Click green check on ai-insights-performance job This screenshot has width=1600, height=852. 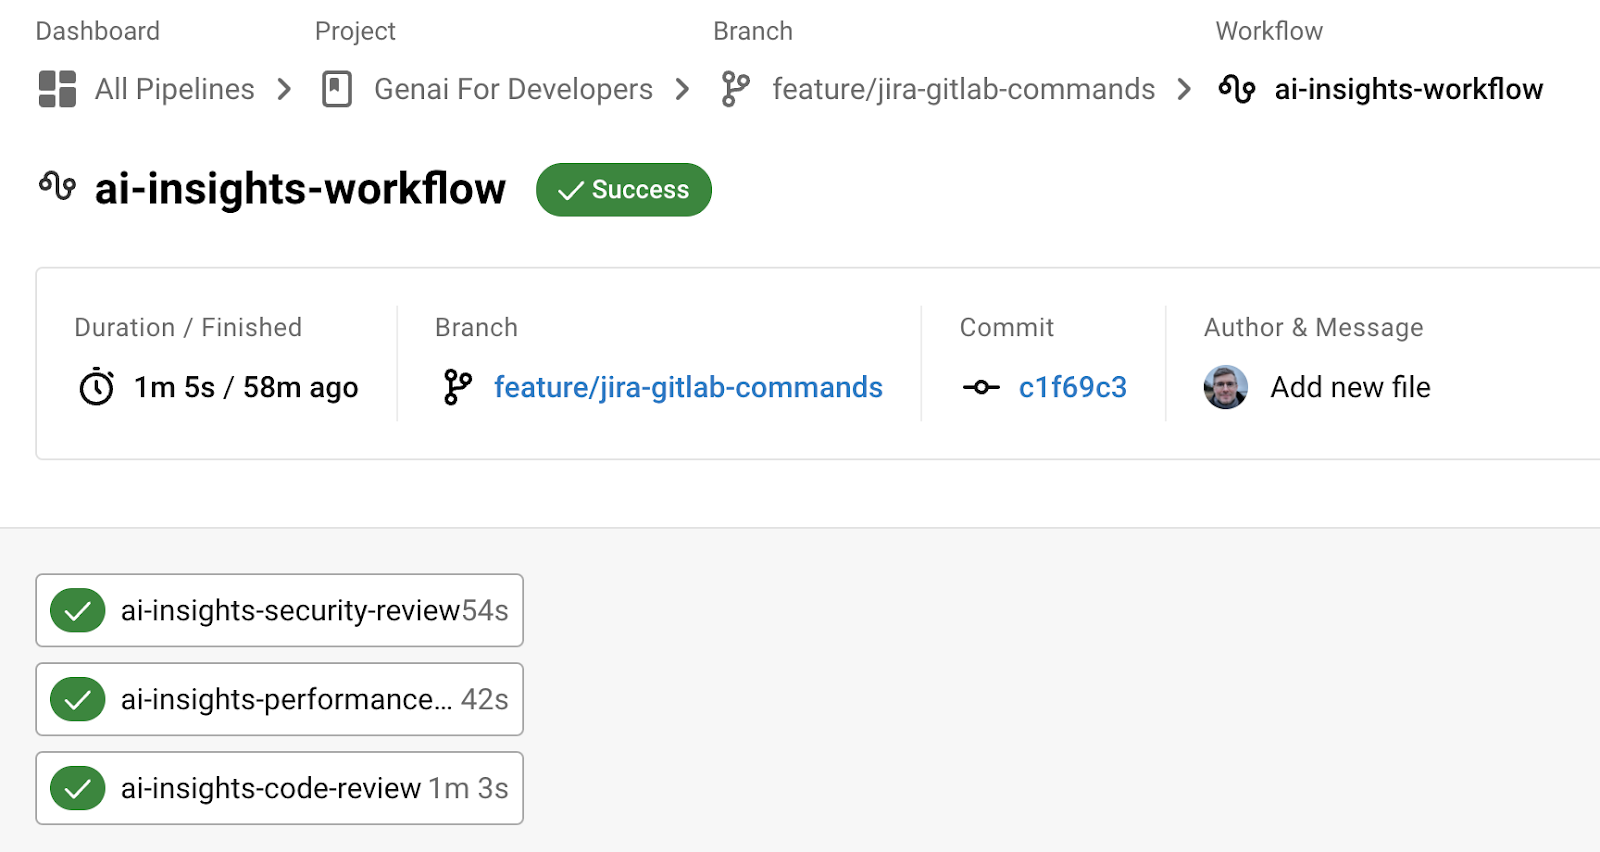tap(78, 699)
